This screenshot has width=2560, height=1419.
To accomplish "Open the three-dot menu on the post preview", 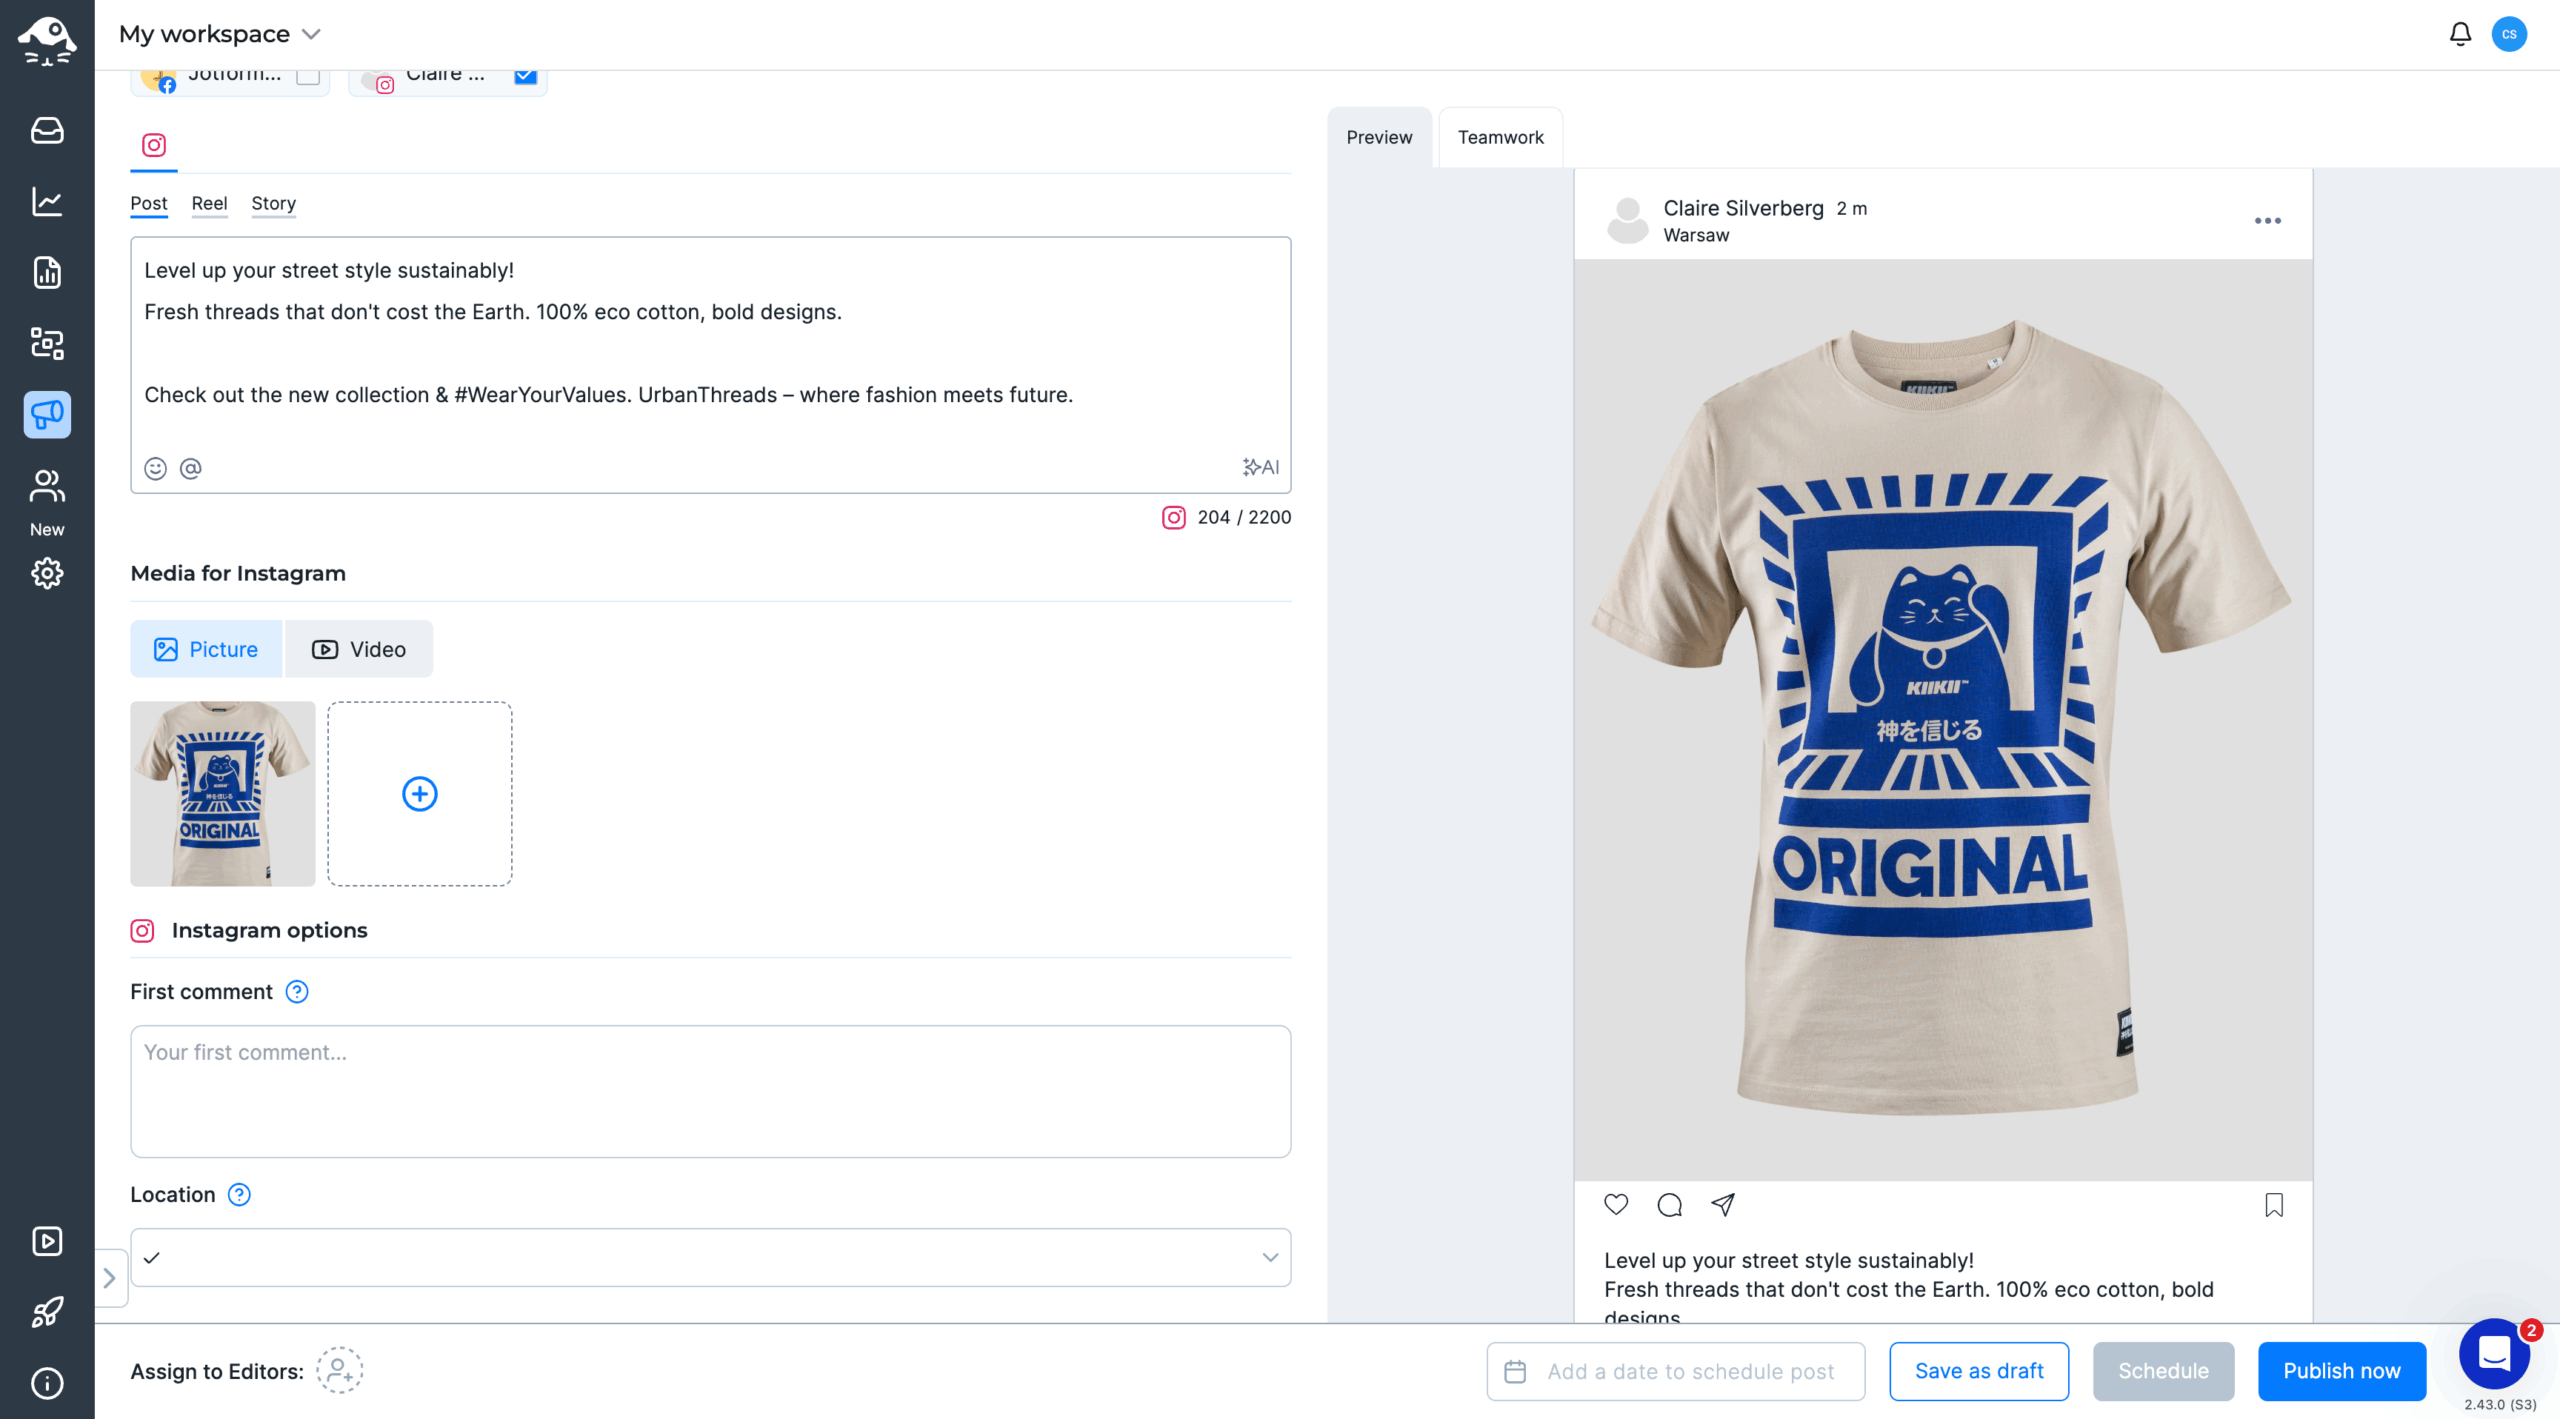I will 2268,221.
